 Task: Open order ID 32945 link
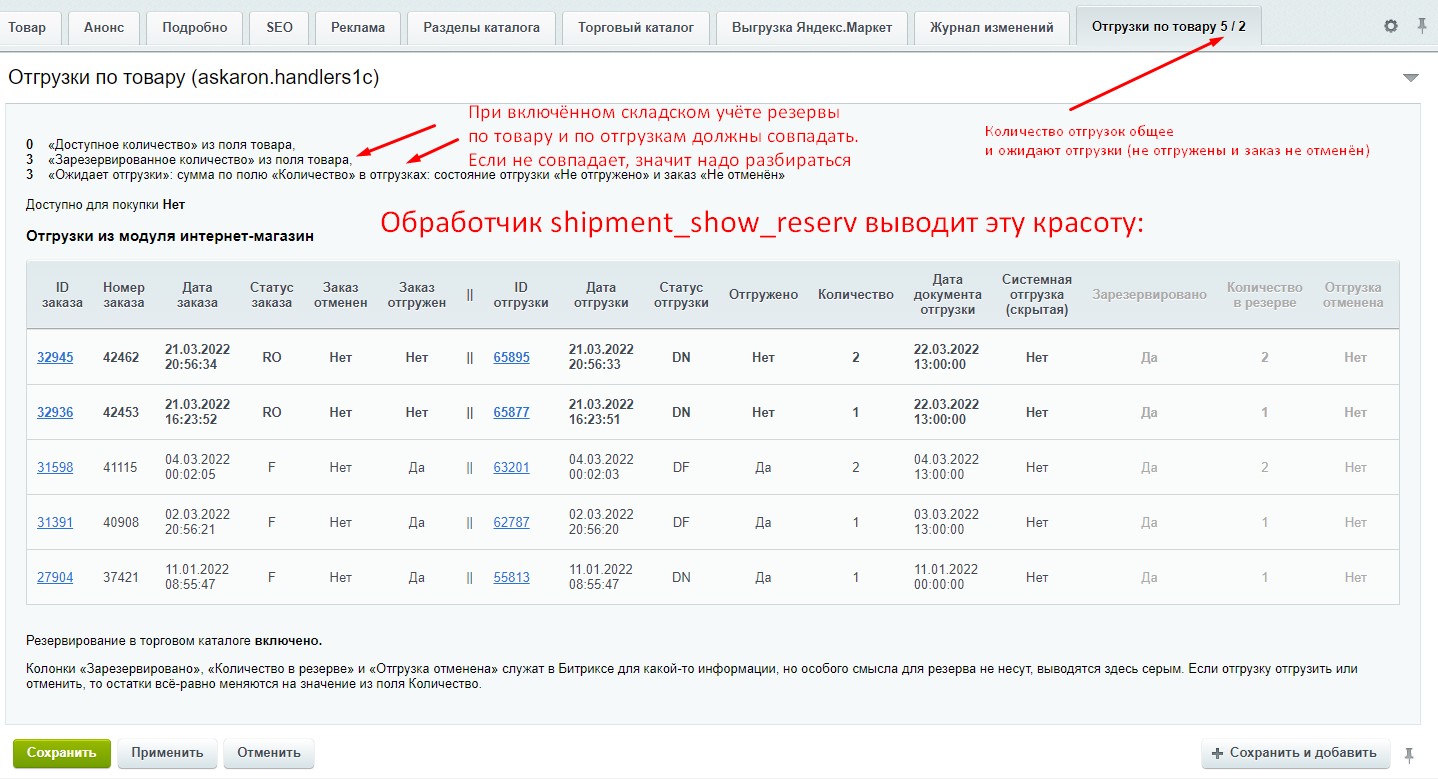[55, 357]
